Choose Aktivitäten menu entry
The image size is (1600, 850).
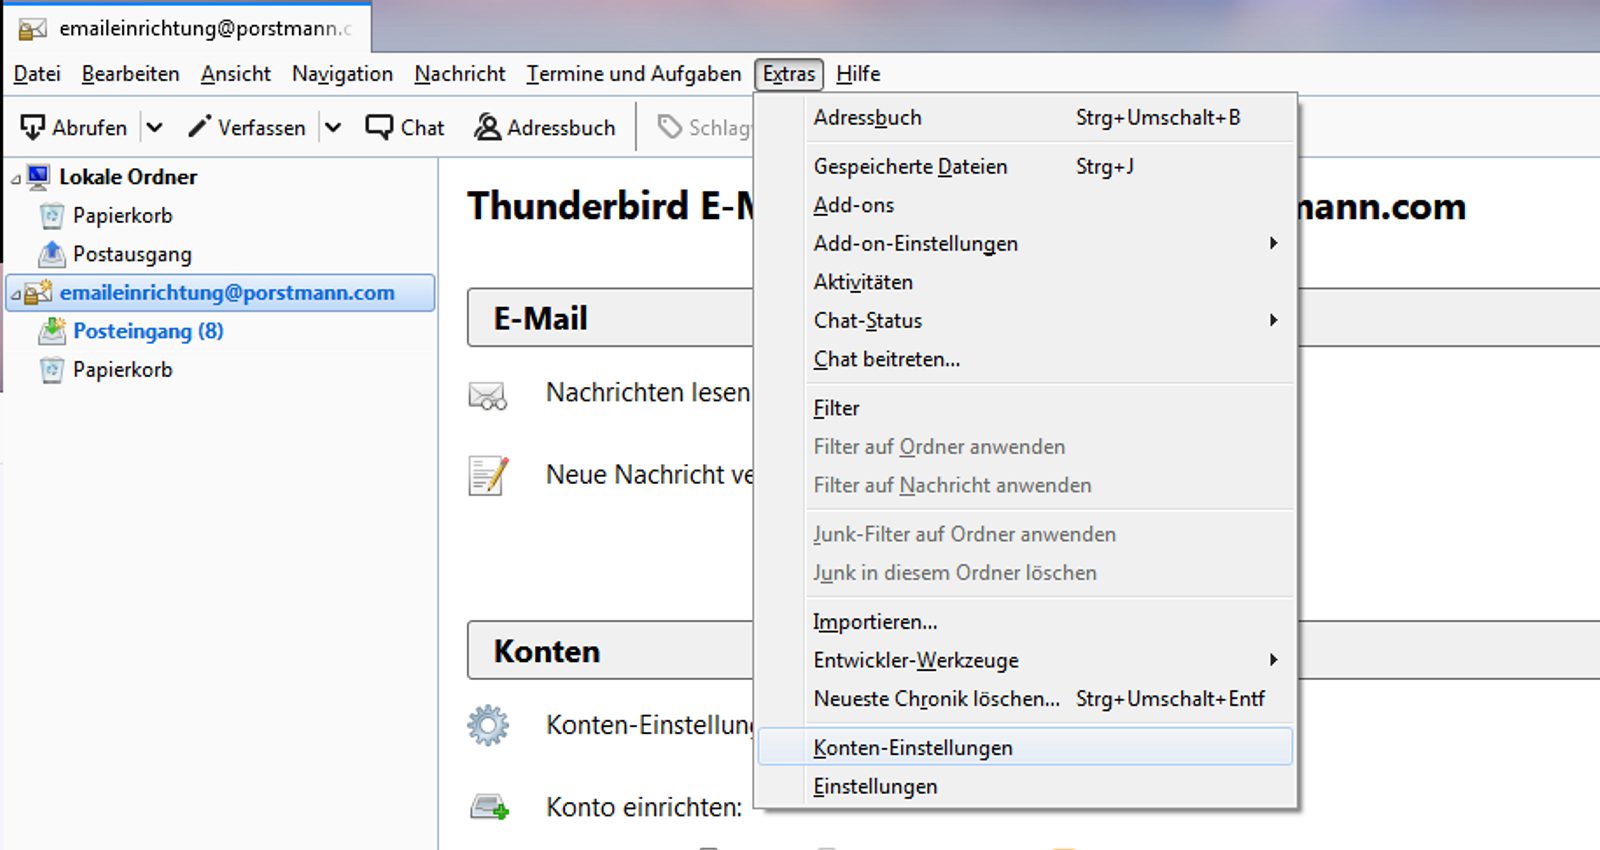point(1025,282)
